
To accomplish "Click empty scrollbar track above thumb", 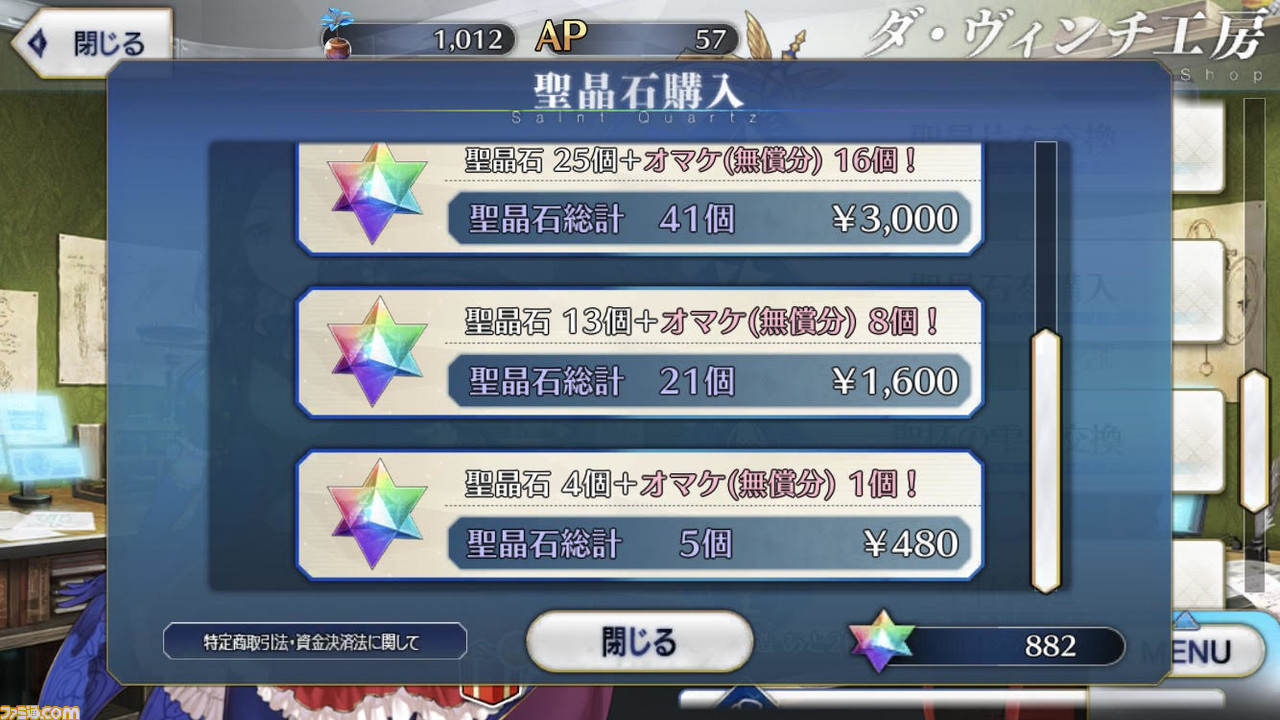I will 1046,235.
